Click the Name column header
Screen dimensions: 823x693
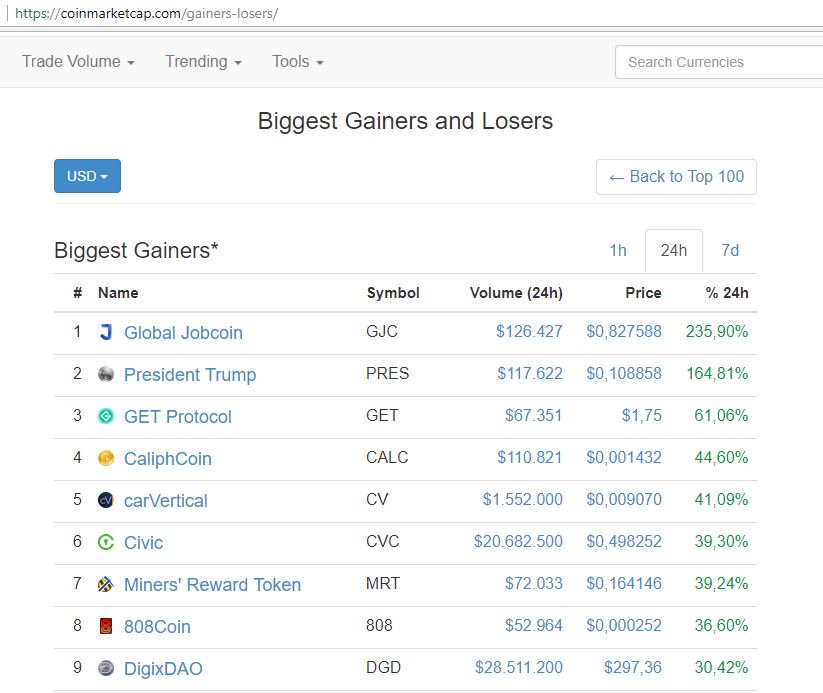tap(118, 293)
